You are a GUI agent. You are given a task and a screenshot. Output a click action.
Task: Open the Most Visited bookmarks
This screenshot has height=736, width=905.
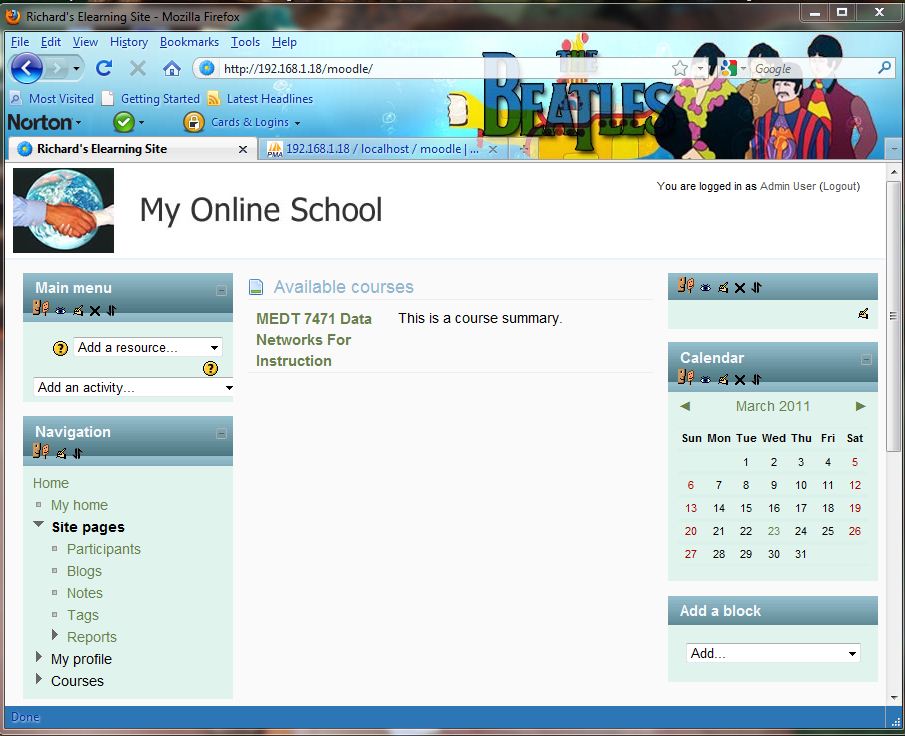click(x=52, y=99)
